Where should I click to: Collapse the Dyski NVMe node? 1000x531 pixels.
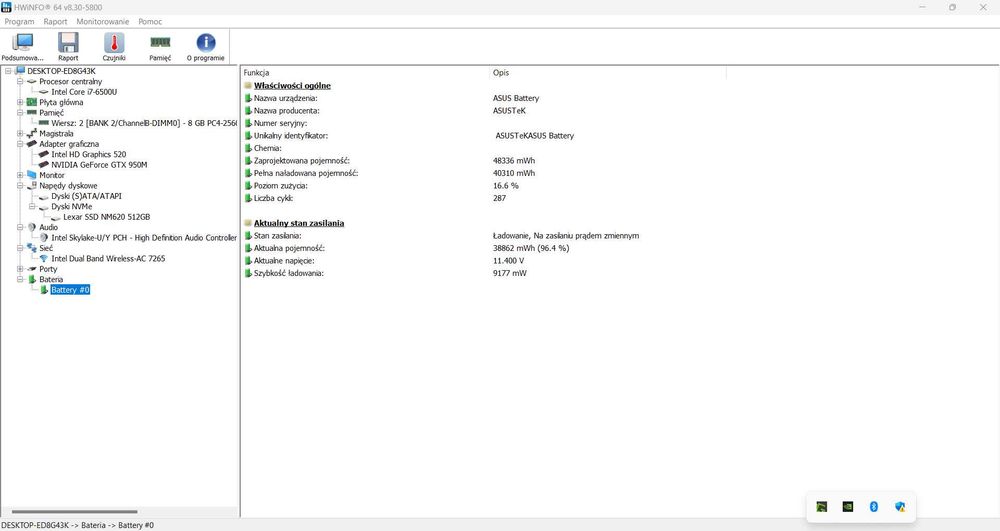pyautogui.click(x=33, y=207)
